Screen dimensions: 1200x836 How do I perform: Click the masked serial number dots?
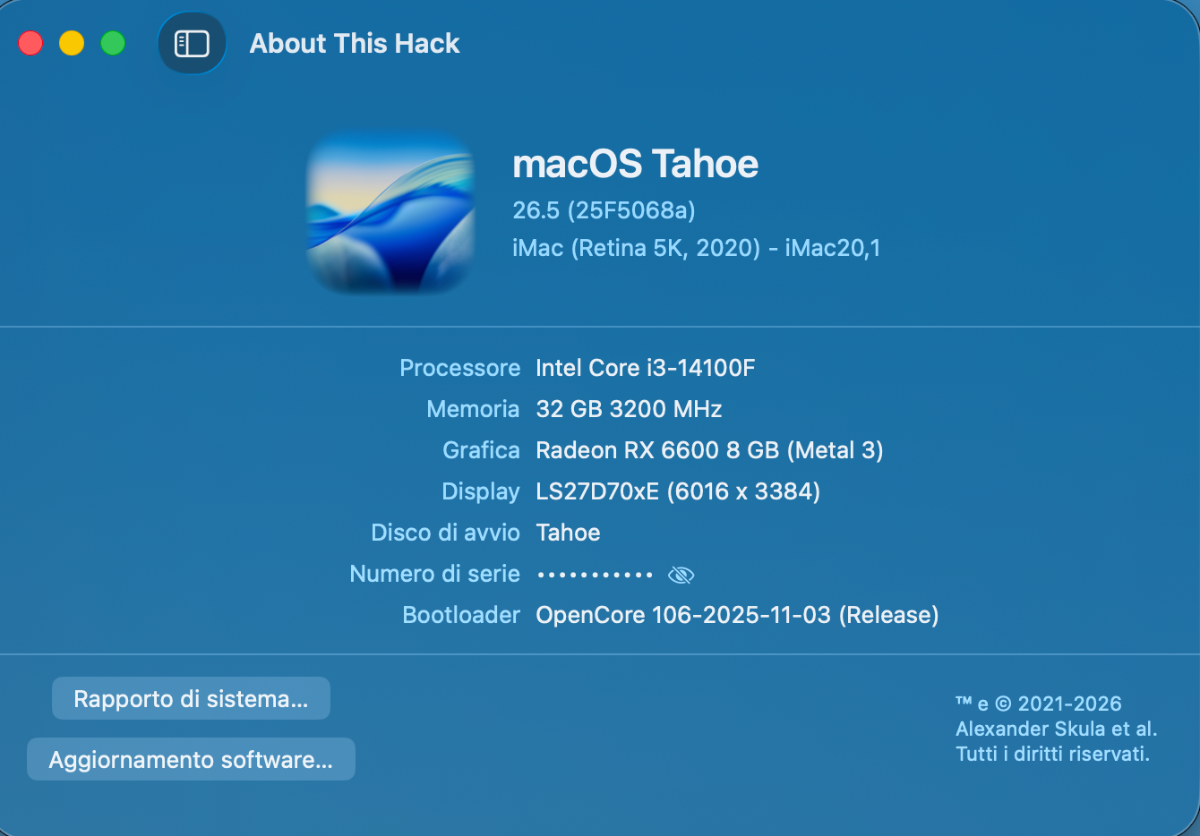[x=595, y=575]
